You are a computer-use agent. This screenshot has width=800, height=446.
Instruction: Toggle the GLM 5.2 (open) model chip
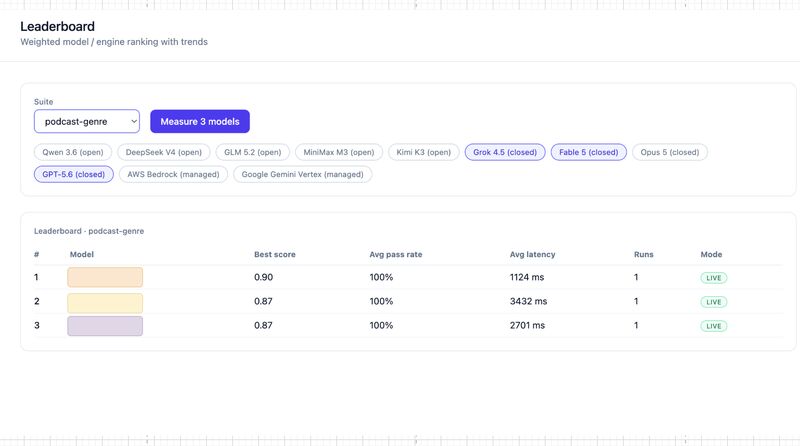pyautogui.click(x=253, y=152)
